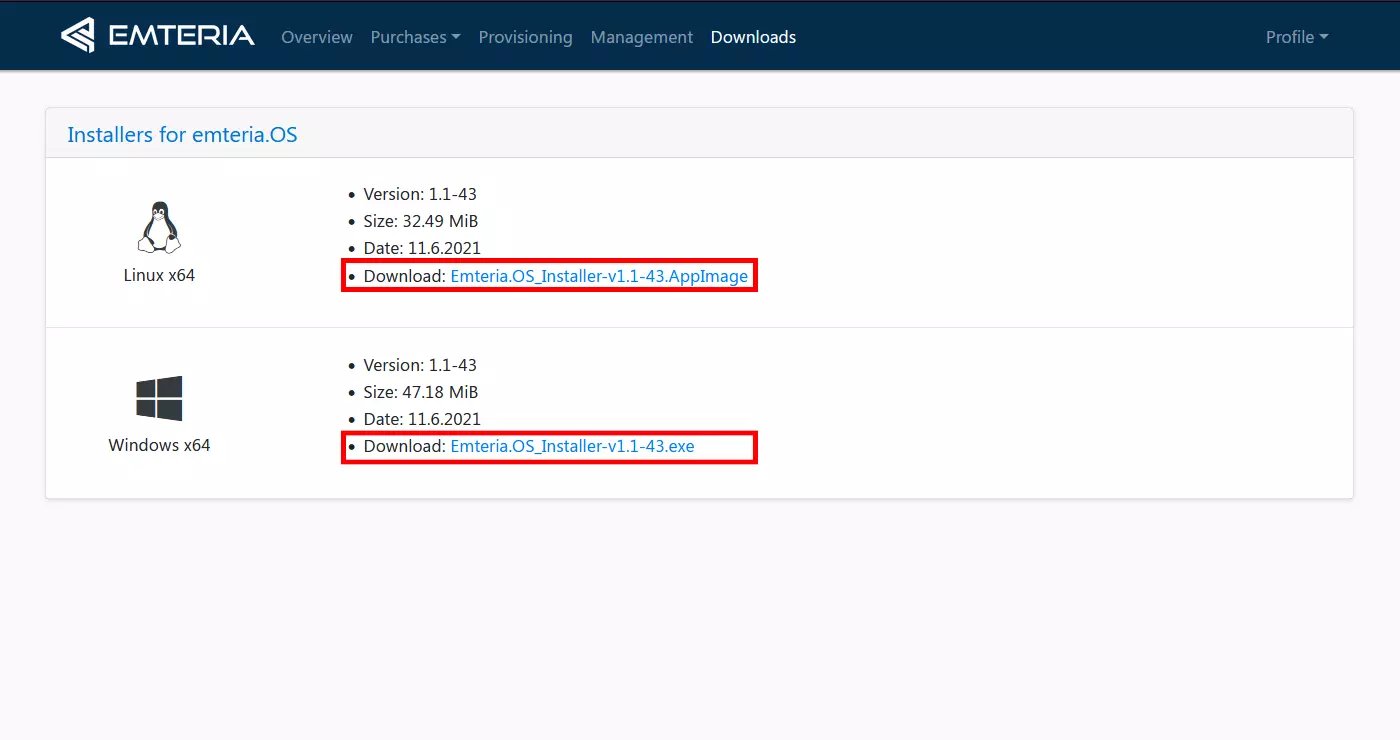Screen dimensions: 1400x740
Task: Click the Linux penguin icon
Action: 159,227
